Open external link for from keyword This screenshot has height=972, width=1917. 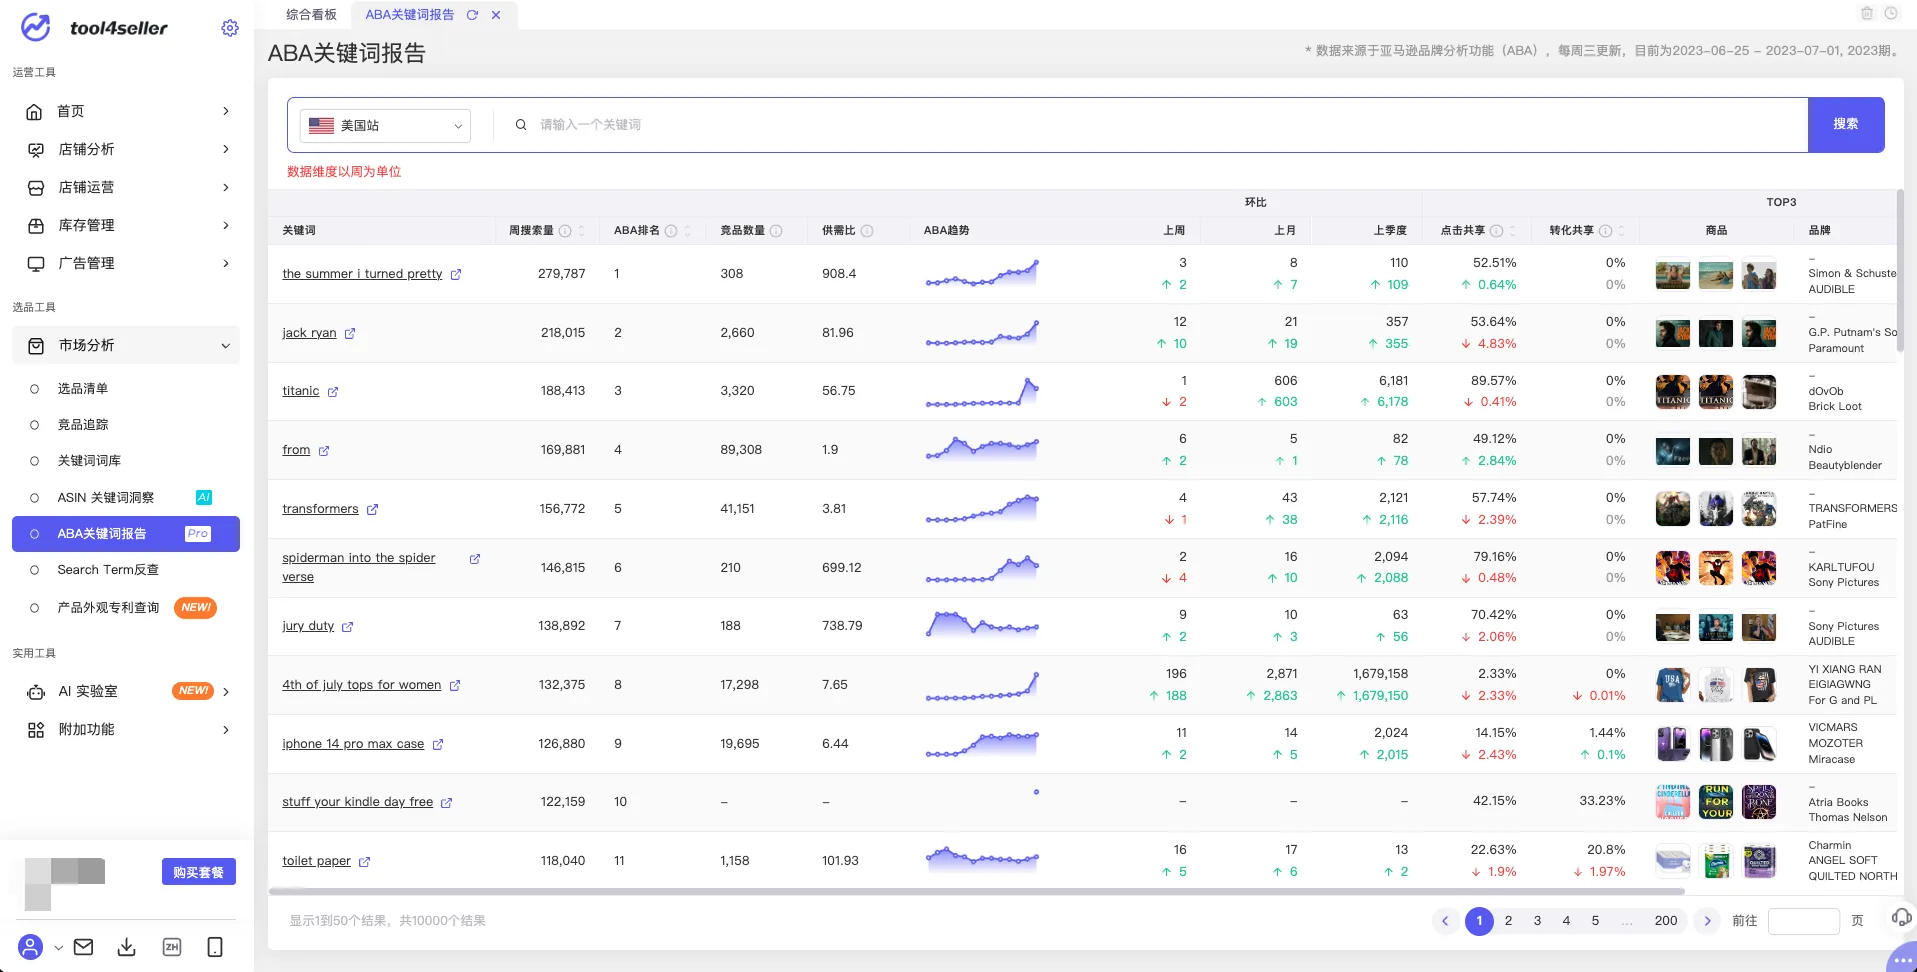pyautogui.click(x=324, y=451)
